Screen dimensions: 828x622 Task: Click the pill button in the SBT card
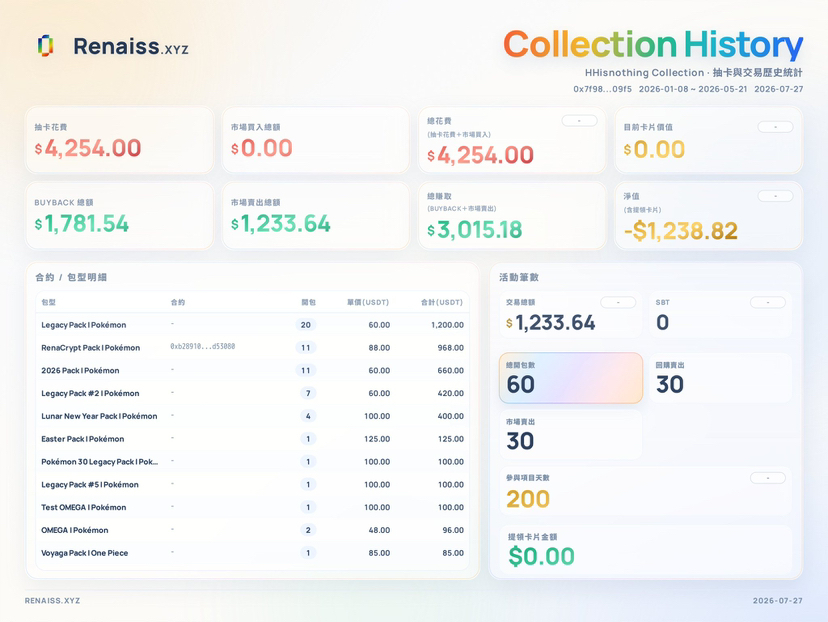point(768,302)
